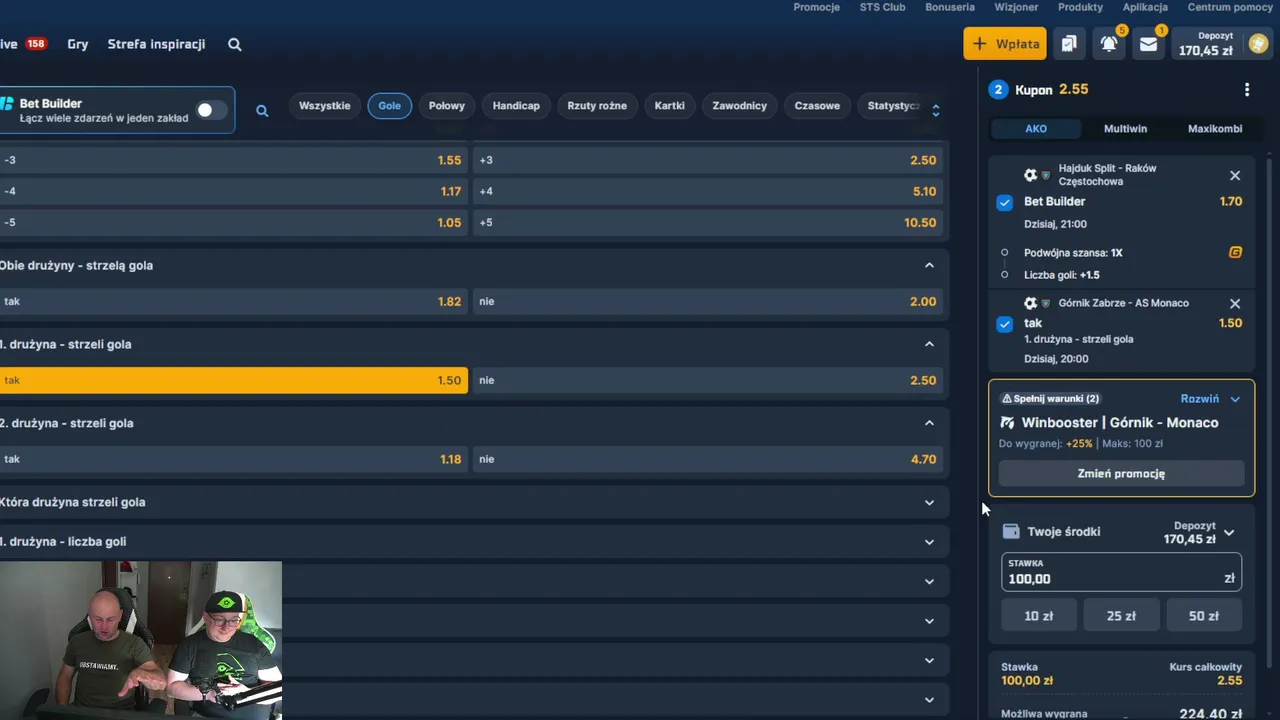Viewport: 1280px width, 720px height.
Task: Uncheck the Górnik Zabrze 'tak' selection checkbox
Action: click(x=1005, y=324)
